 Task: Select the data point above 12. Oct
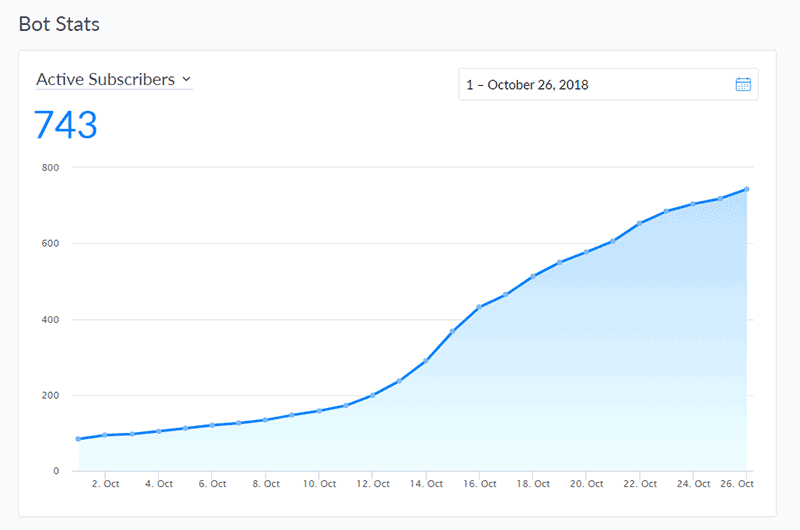[372, 395]
